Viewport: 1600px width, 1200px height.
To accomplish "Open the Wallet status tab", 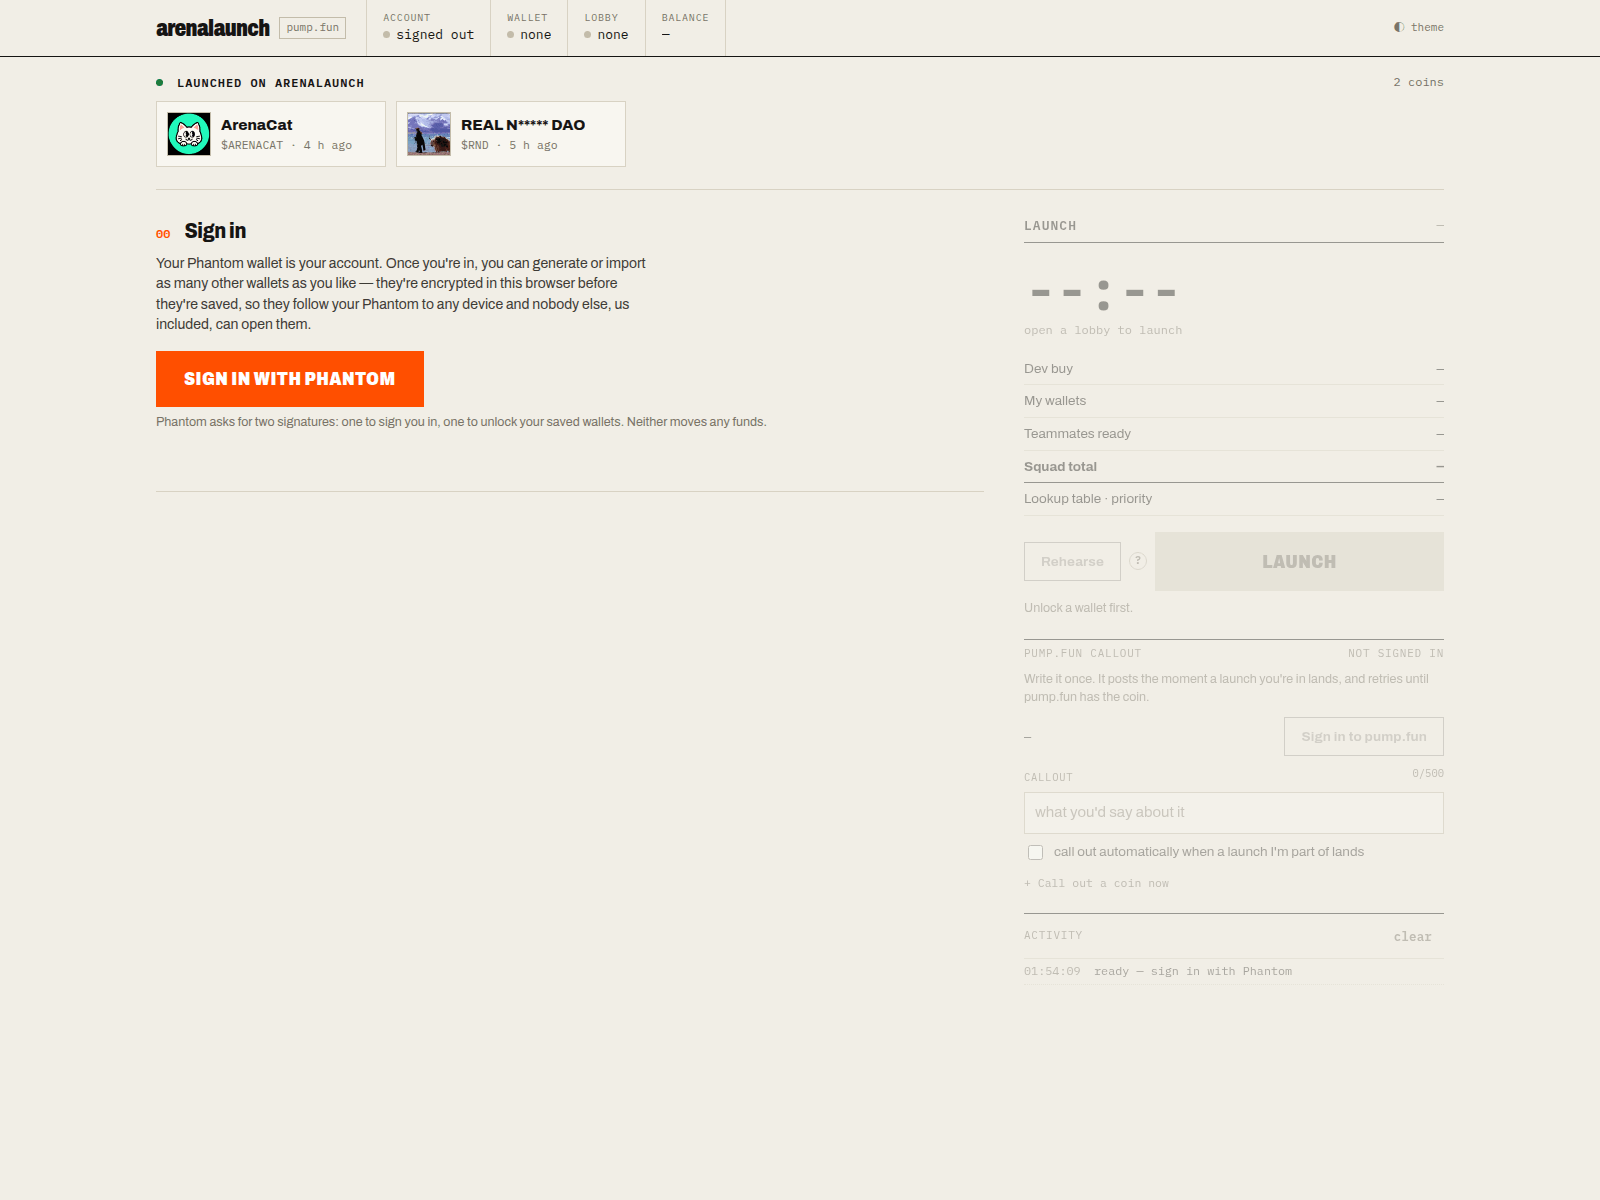I will (529, 28).
